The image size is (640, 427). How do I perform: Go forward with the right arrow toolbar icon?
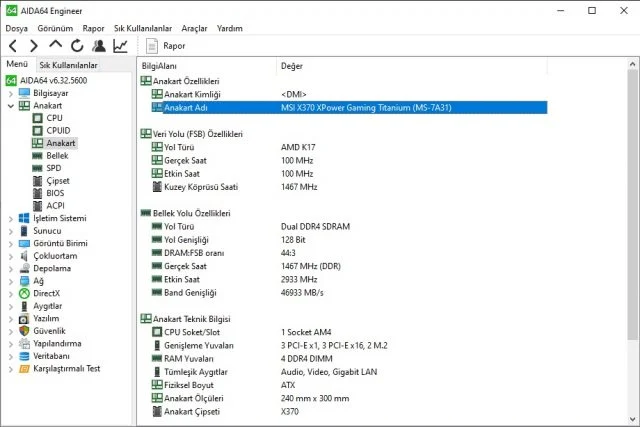click(x=34, y=46)
